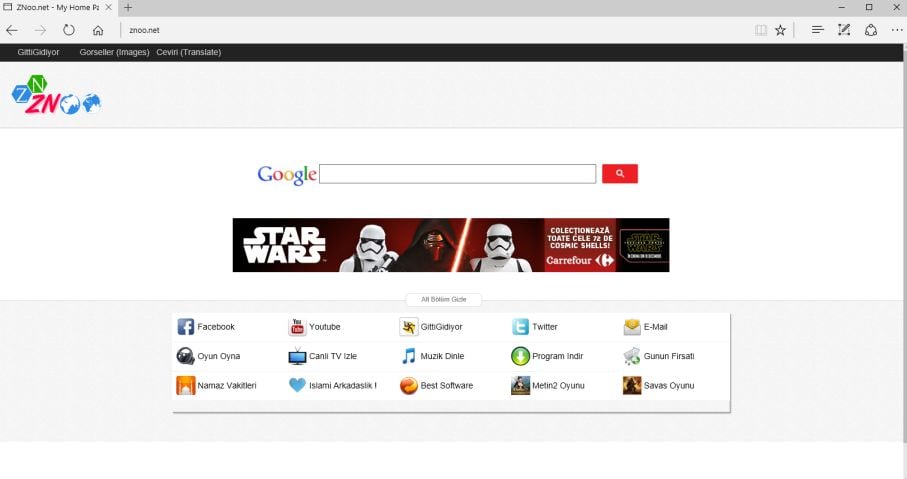Open the Metin2 Oyunu text link
The width and height of the screenshot is (907, 479).
(x=558, y=385)
